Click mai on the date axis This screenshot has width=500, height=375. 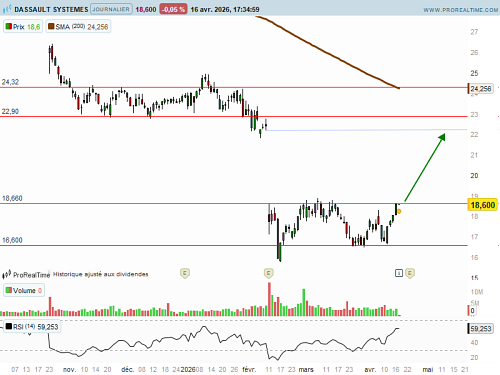[x=428, y=369]
